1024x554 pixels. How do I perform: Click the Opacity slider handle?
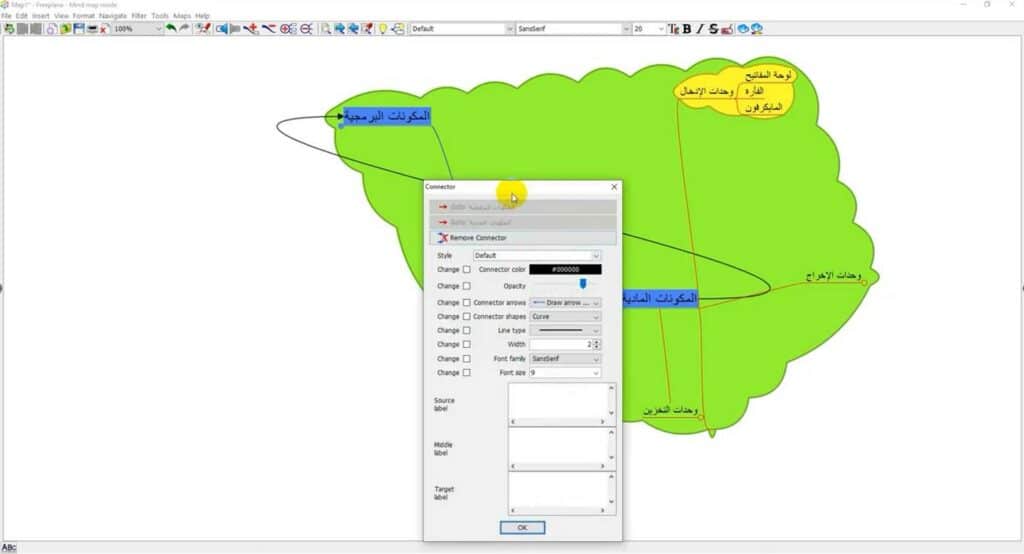click(x=583, y=284)
